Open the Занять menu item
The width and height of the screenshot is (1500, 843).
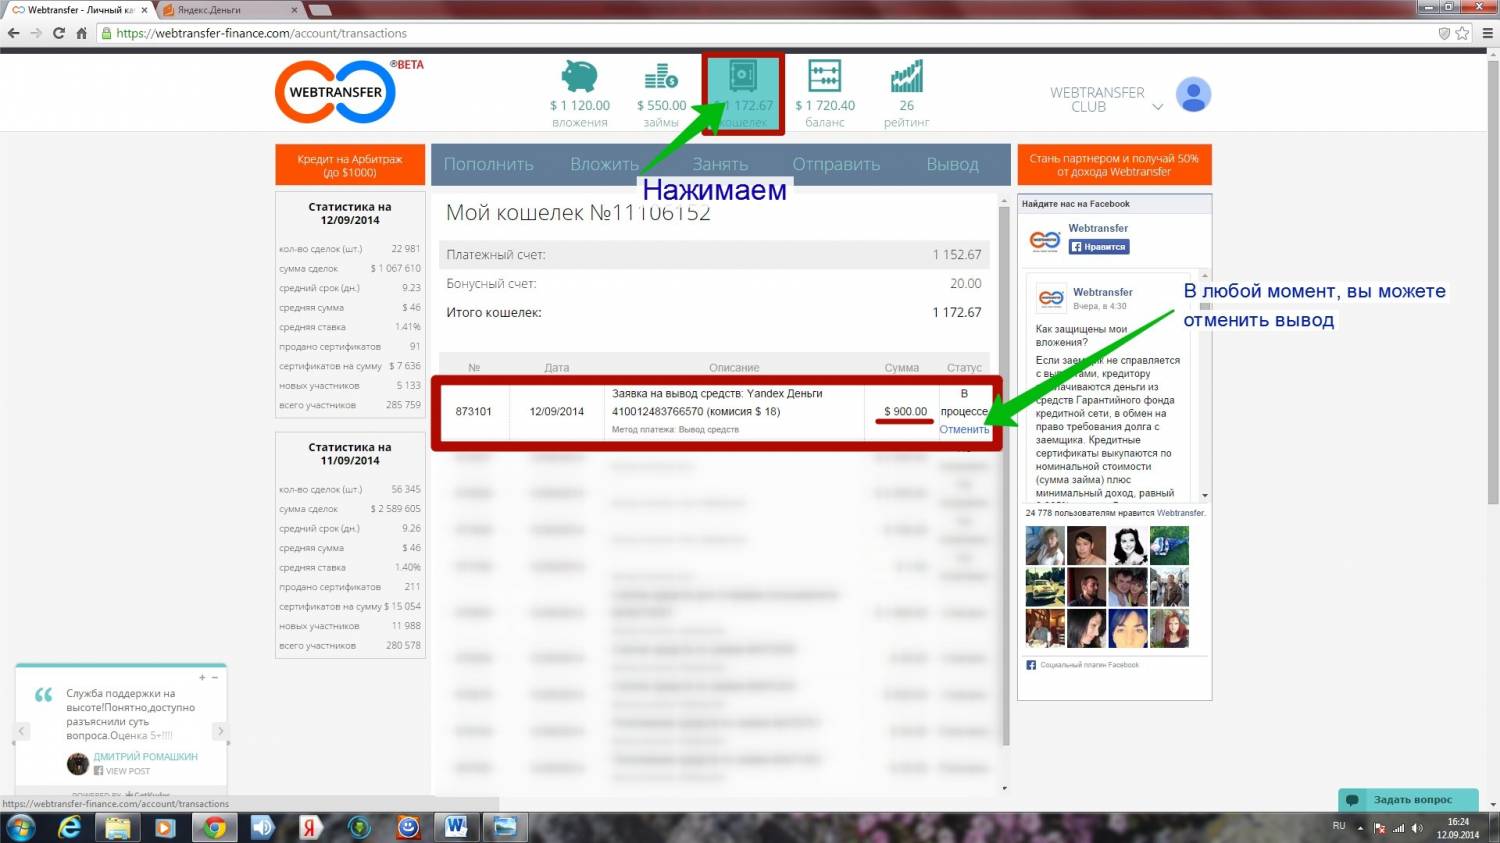[x=720, y=164]
